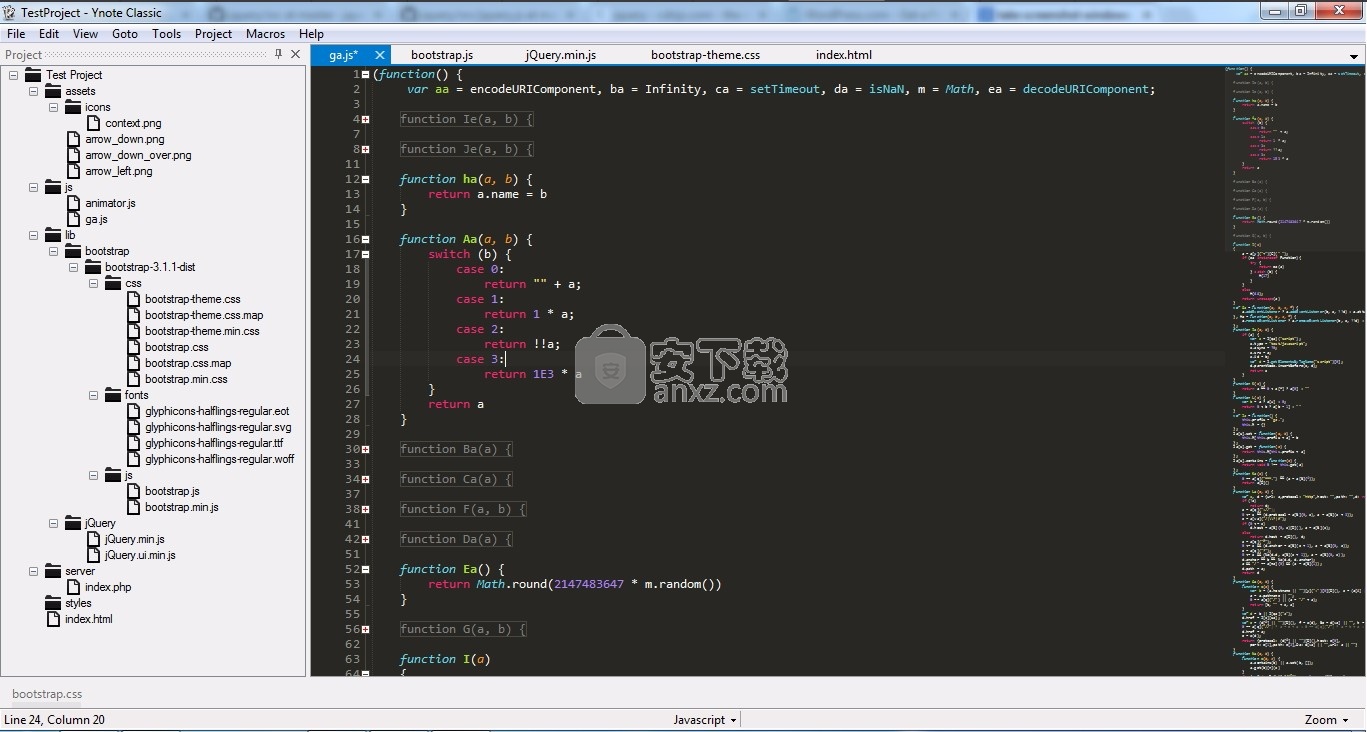Click the assets folder icon
The height and width of the screenshot is (732, 1367).
pos(54,91)
